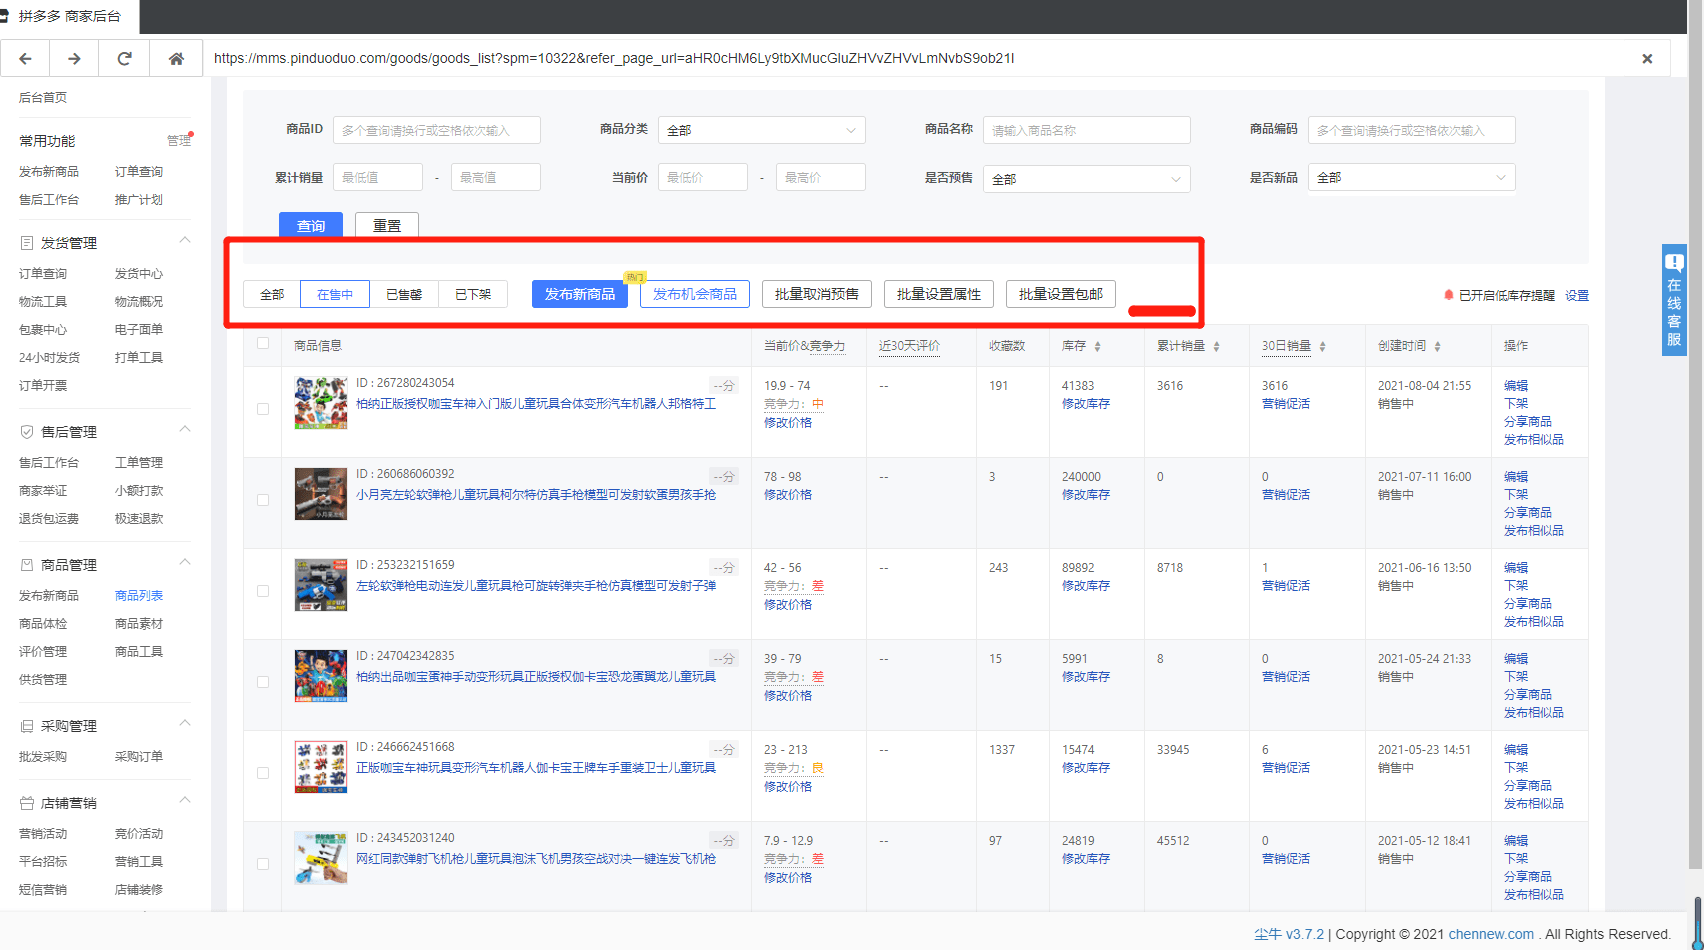Sort by 累计销量 column arrows
The height and width of the screenshot is (950, 1704).
pos(1216,346)
